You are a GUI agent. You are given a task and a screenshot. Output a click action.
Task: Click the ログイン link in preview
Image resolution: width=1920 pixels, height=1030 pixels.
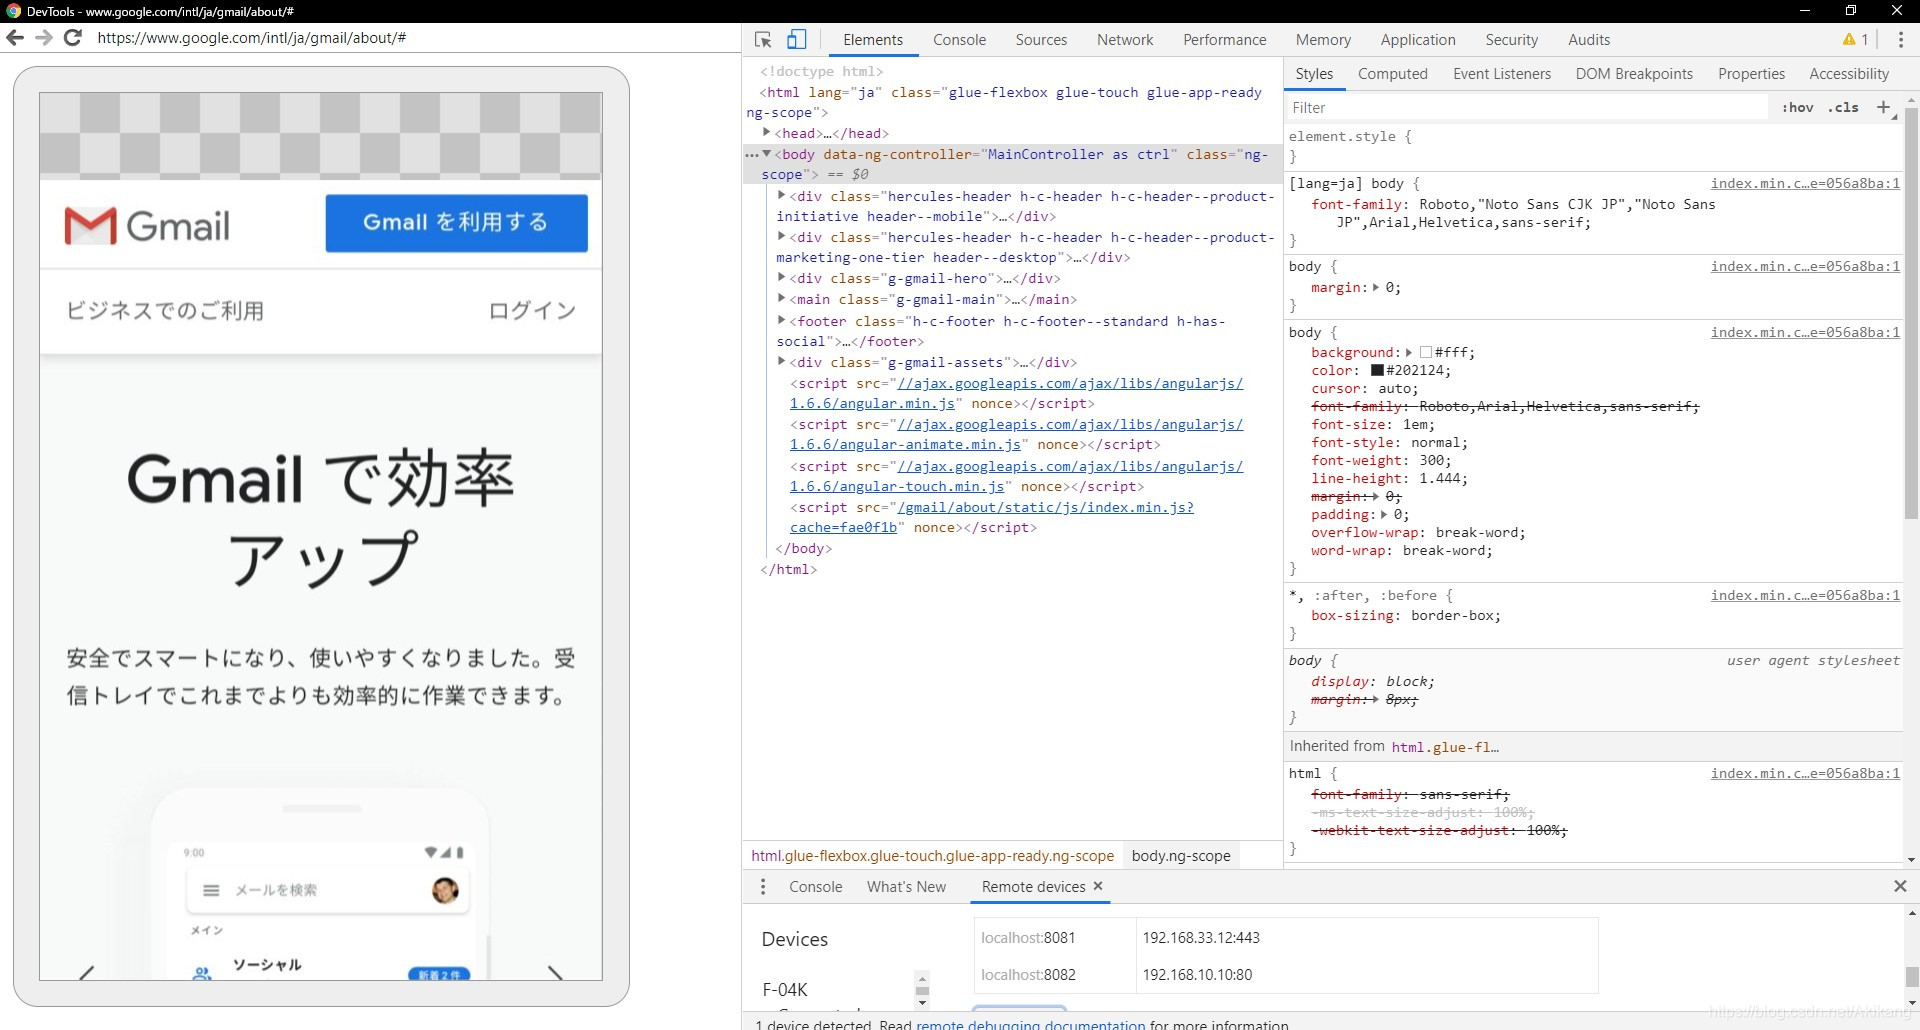coord(532,311)
